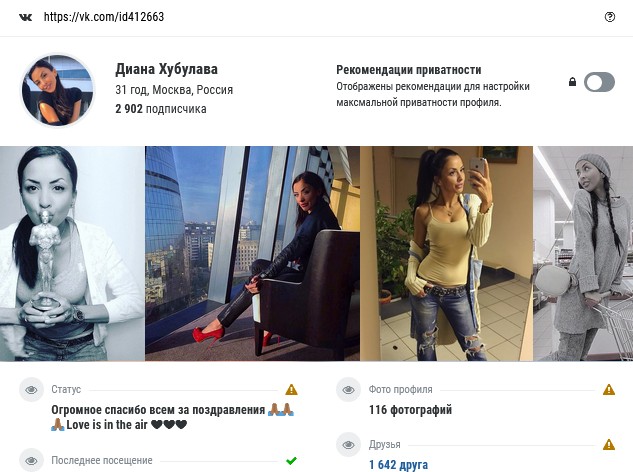The height and width of the screenshot is (472, 633).
Task: Toggle the Рекомендации приватности switch
Action: click(599, 82)
